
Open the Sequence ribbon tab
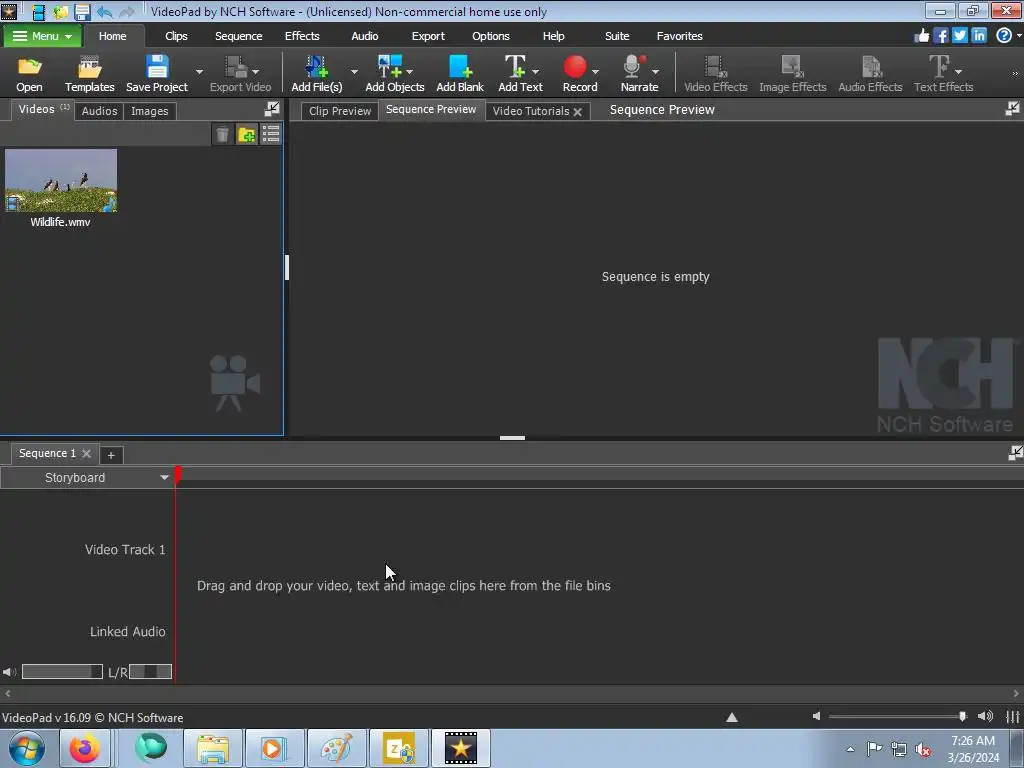pyautogui.click(x=238, y=36)
